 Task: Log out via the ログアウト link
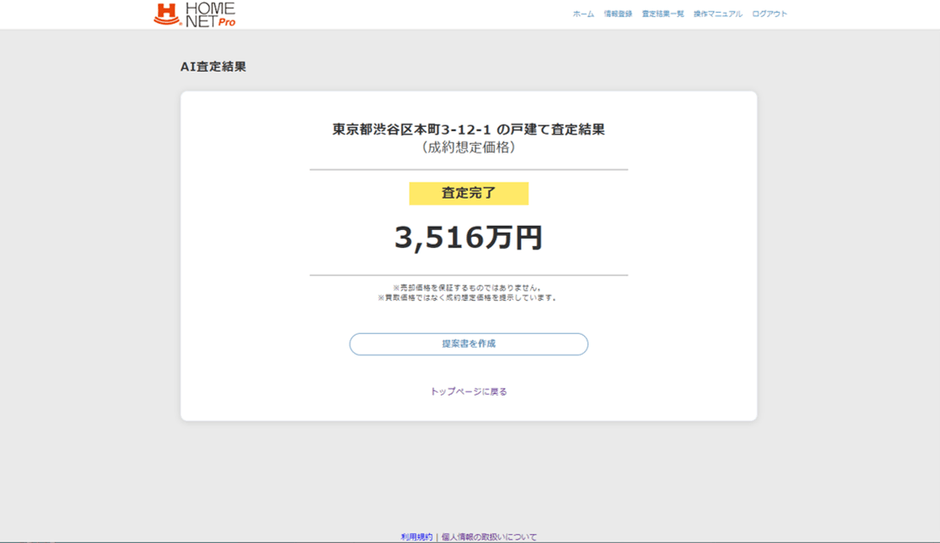770,14
